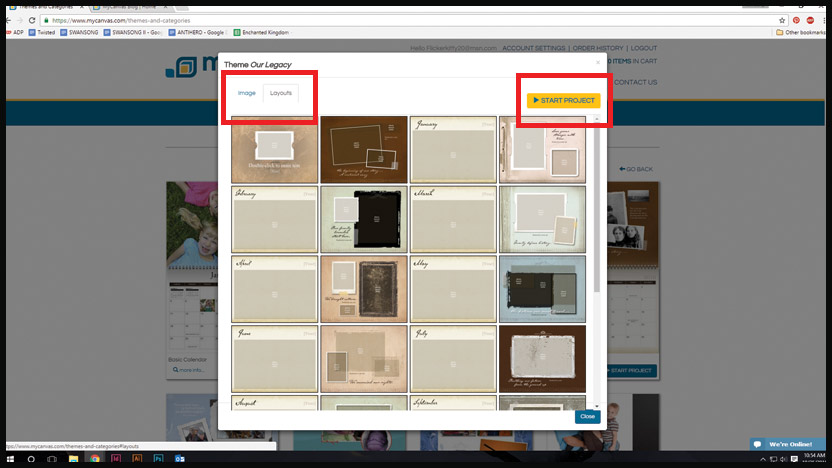Screen dimensions: 832x468
Task: Dismiss the theme dialog with the X
Action: [x=598, y=63]
